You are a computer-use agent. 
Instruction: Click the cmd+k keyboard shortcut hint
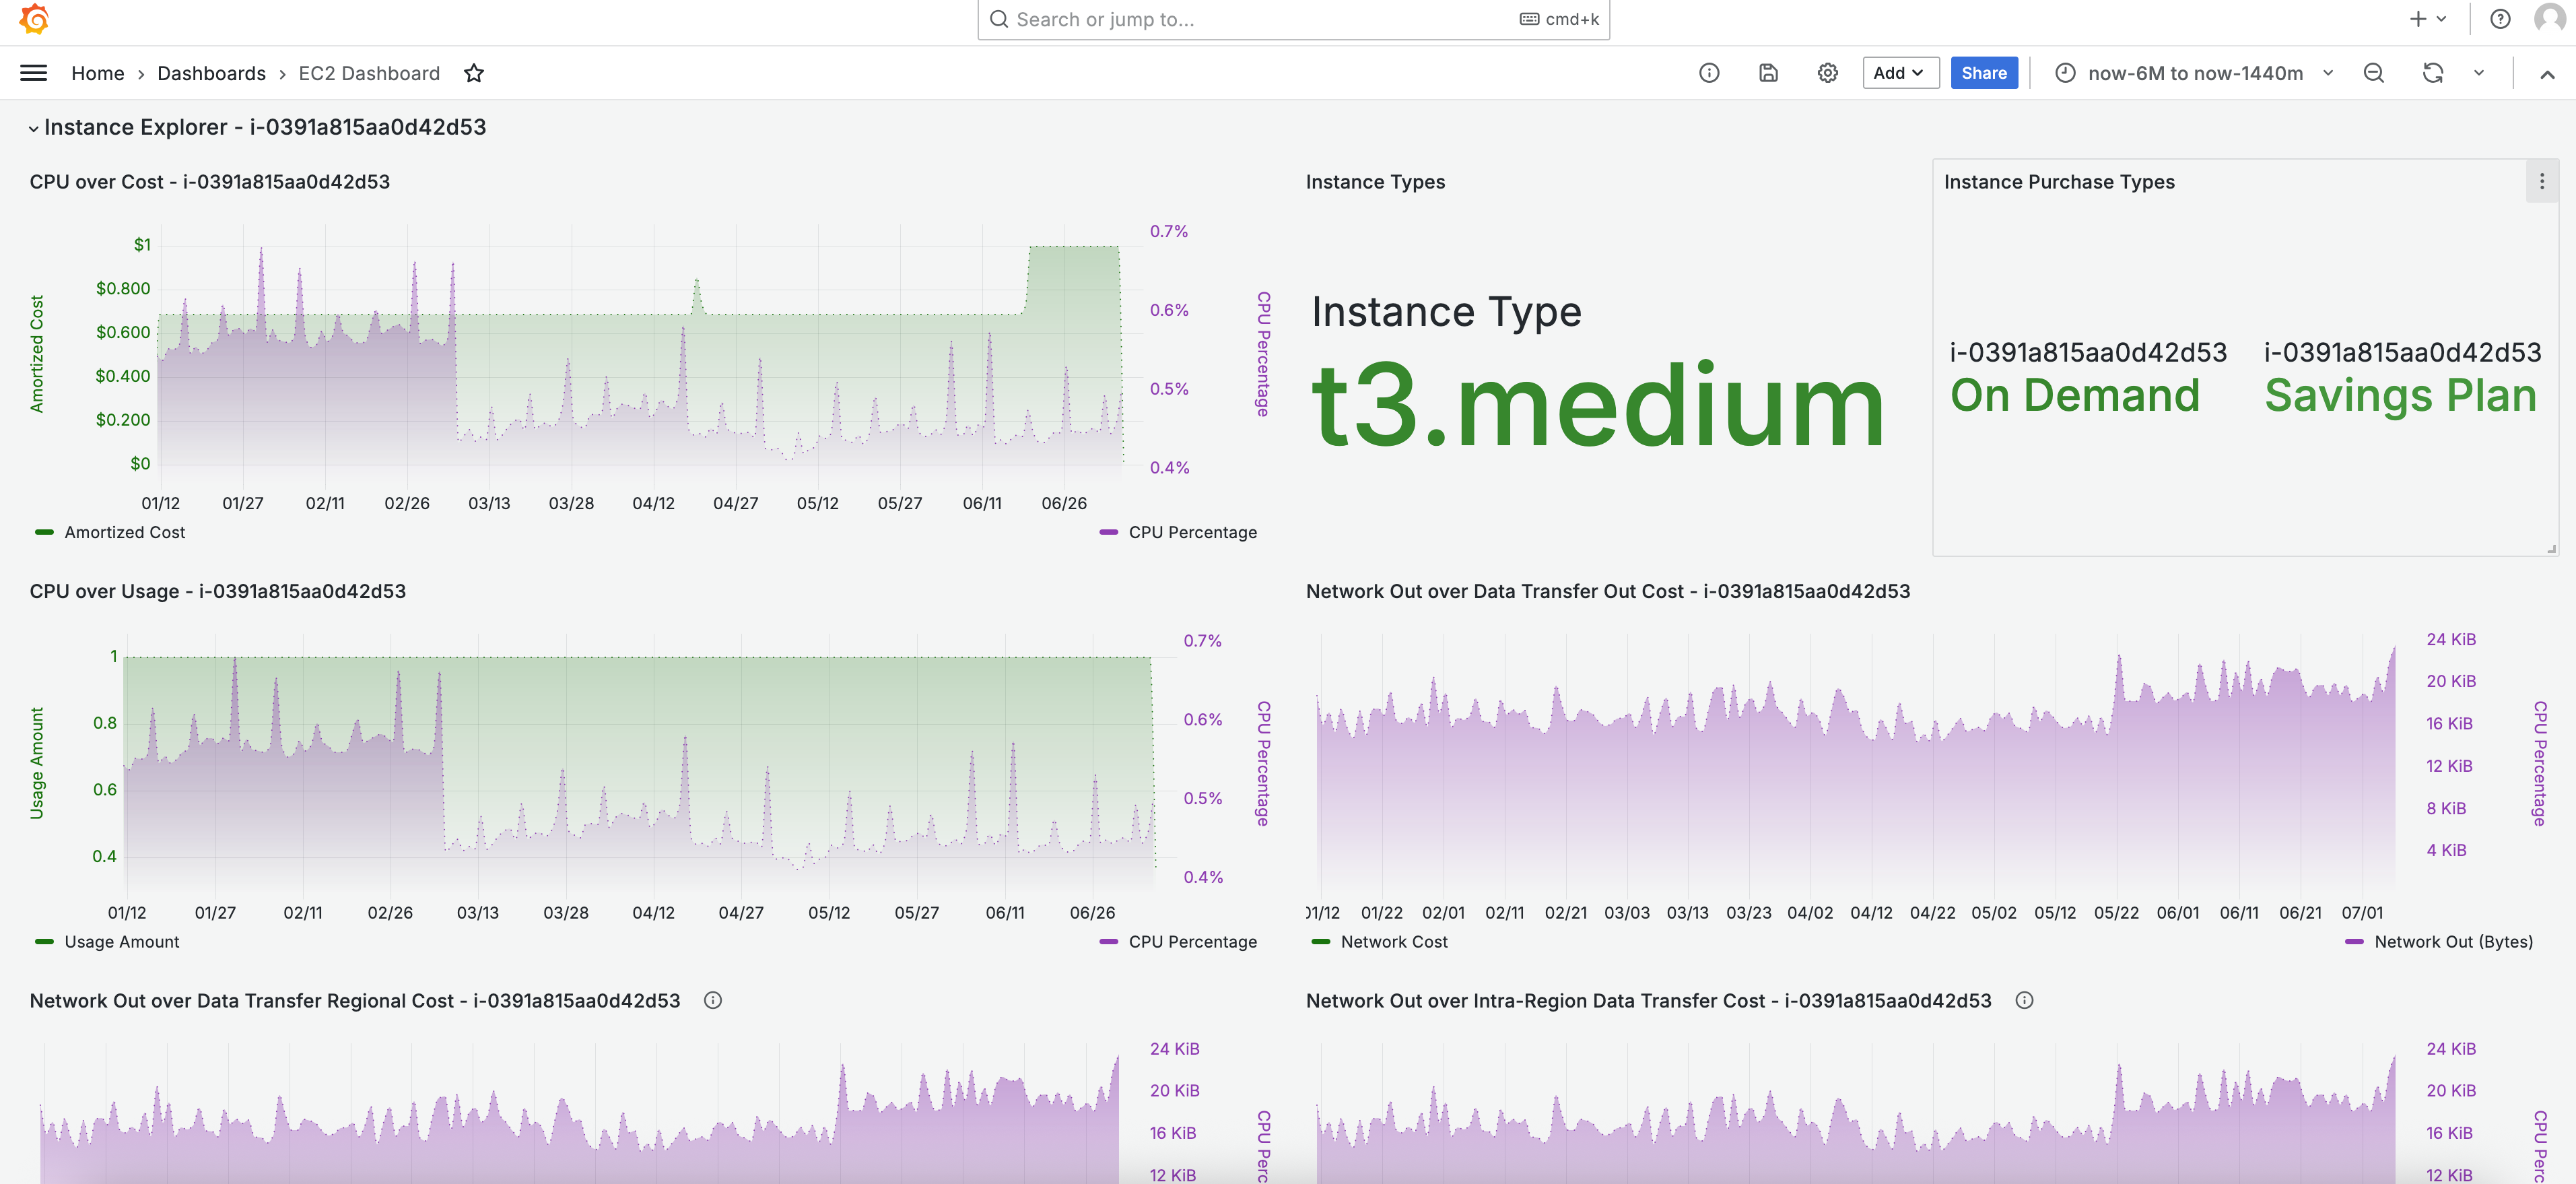(1560, 19)
